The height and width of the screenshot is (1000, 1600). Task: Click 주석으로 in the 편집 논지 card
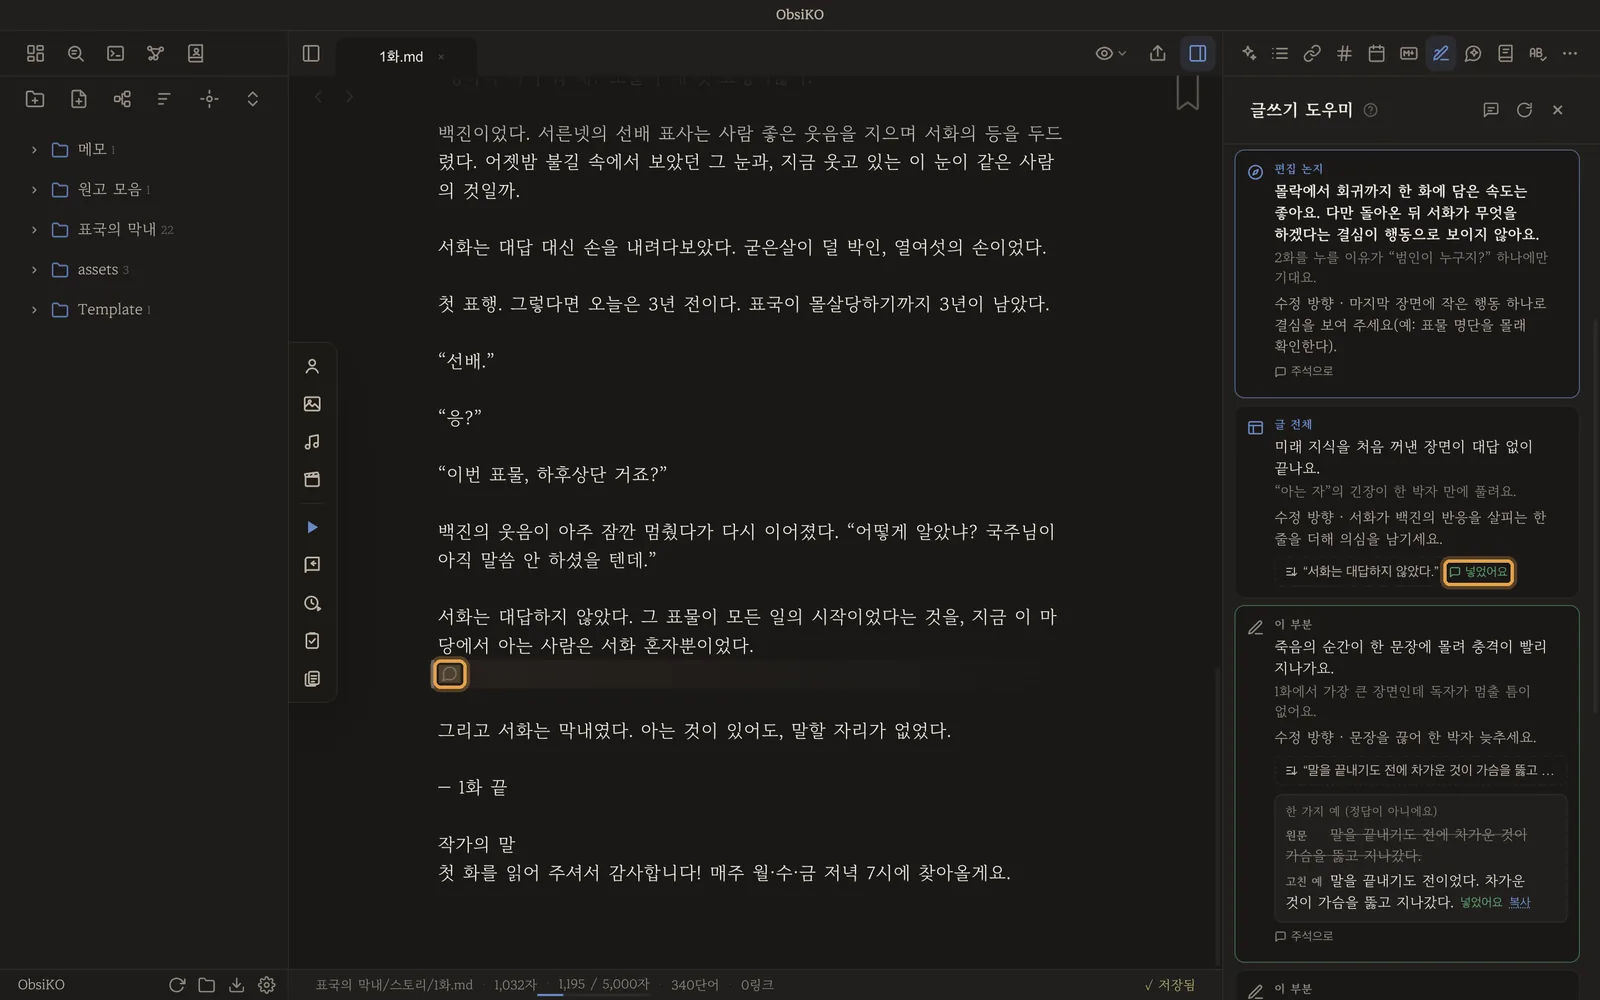coord(1304,371)
